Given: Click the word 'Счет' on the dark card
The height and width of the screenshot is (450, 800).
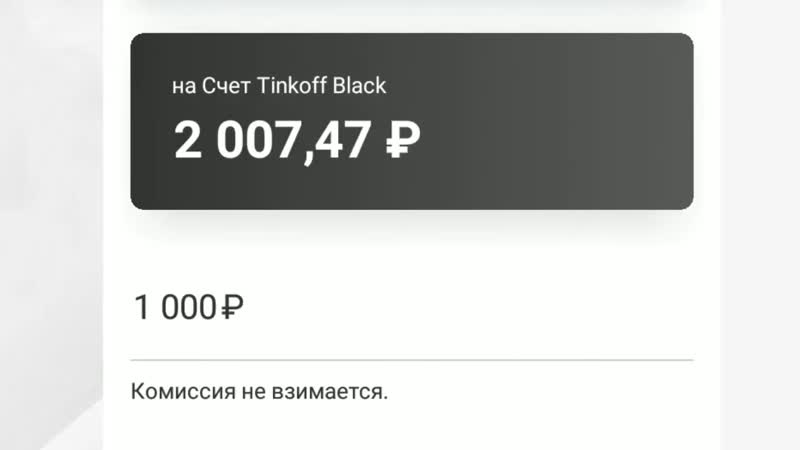Looking at the screenshot, I should (229, 86).
